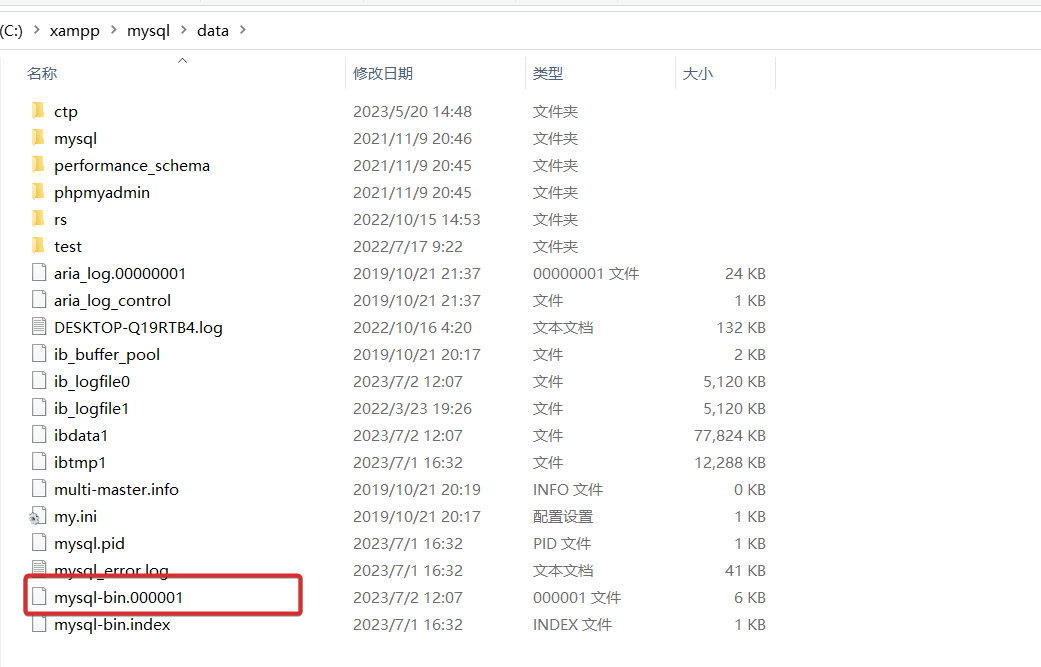Expand the chevron after mysql in breadcrumb
The height and width of the screenshot is (667, 1041).
[x=181, y=30]
